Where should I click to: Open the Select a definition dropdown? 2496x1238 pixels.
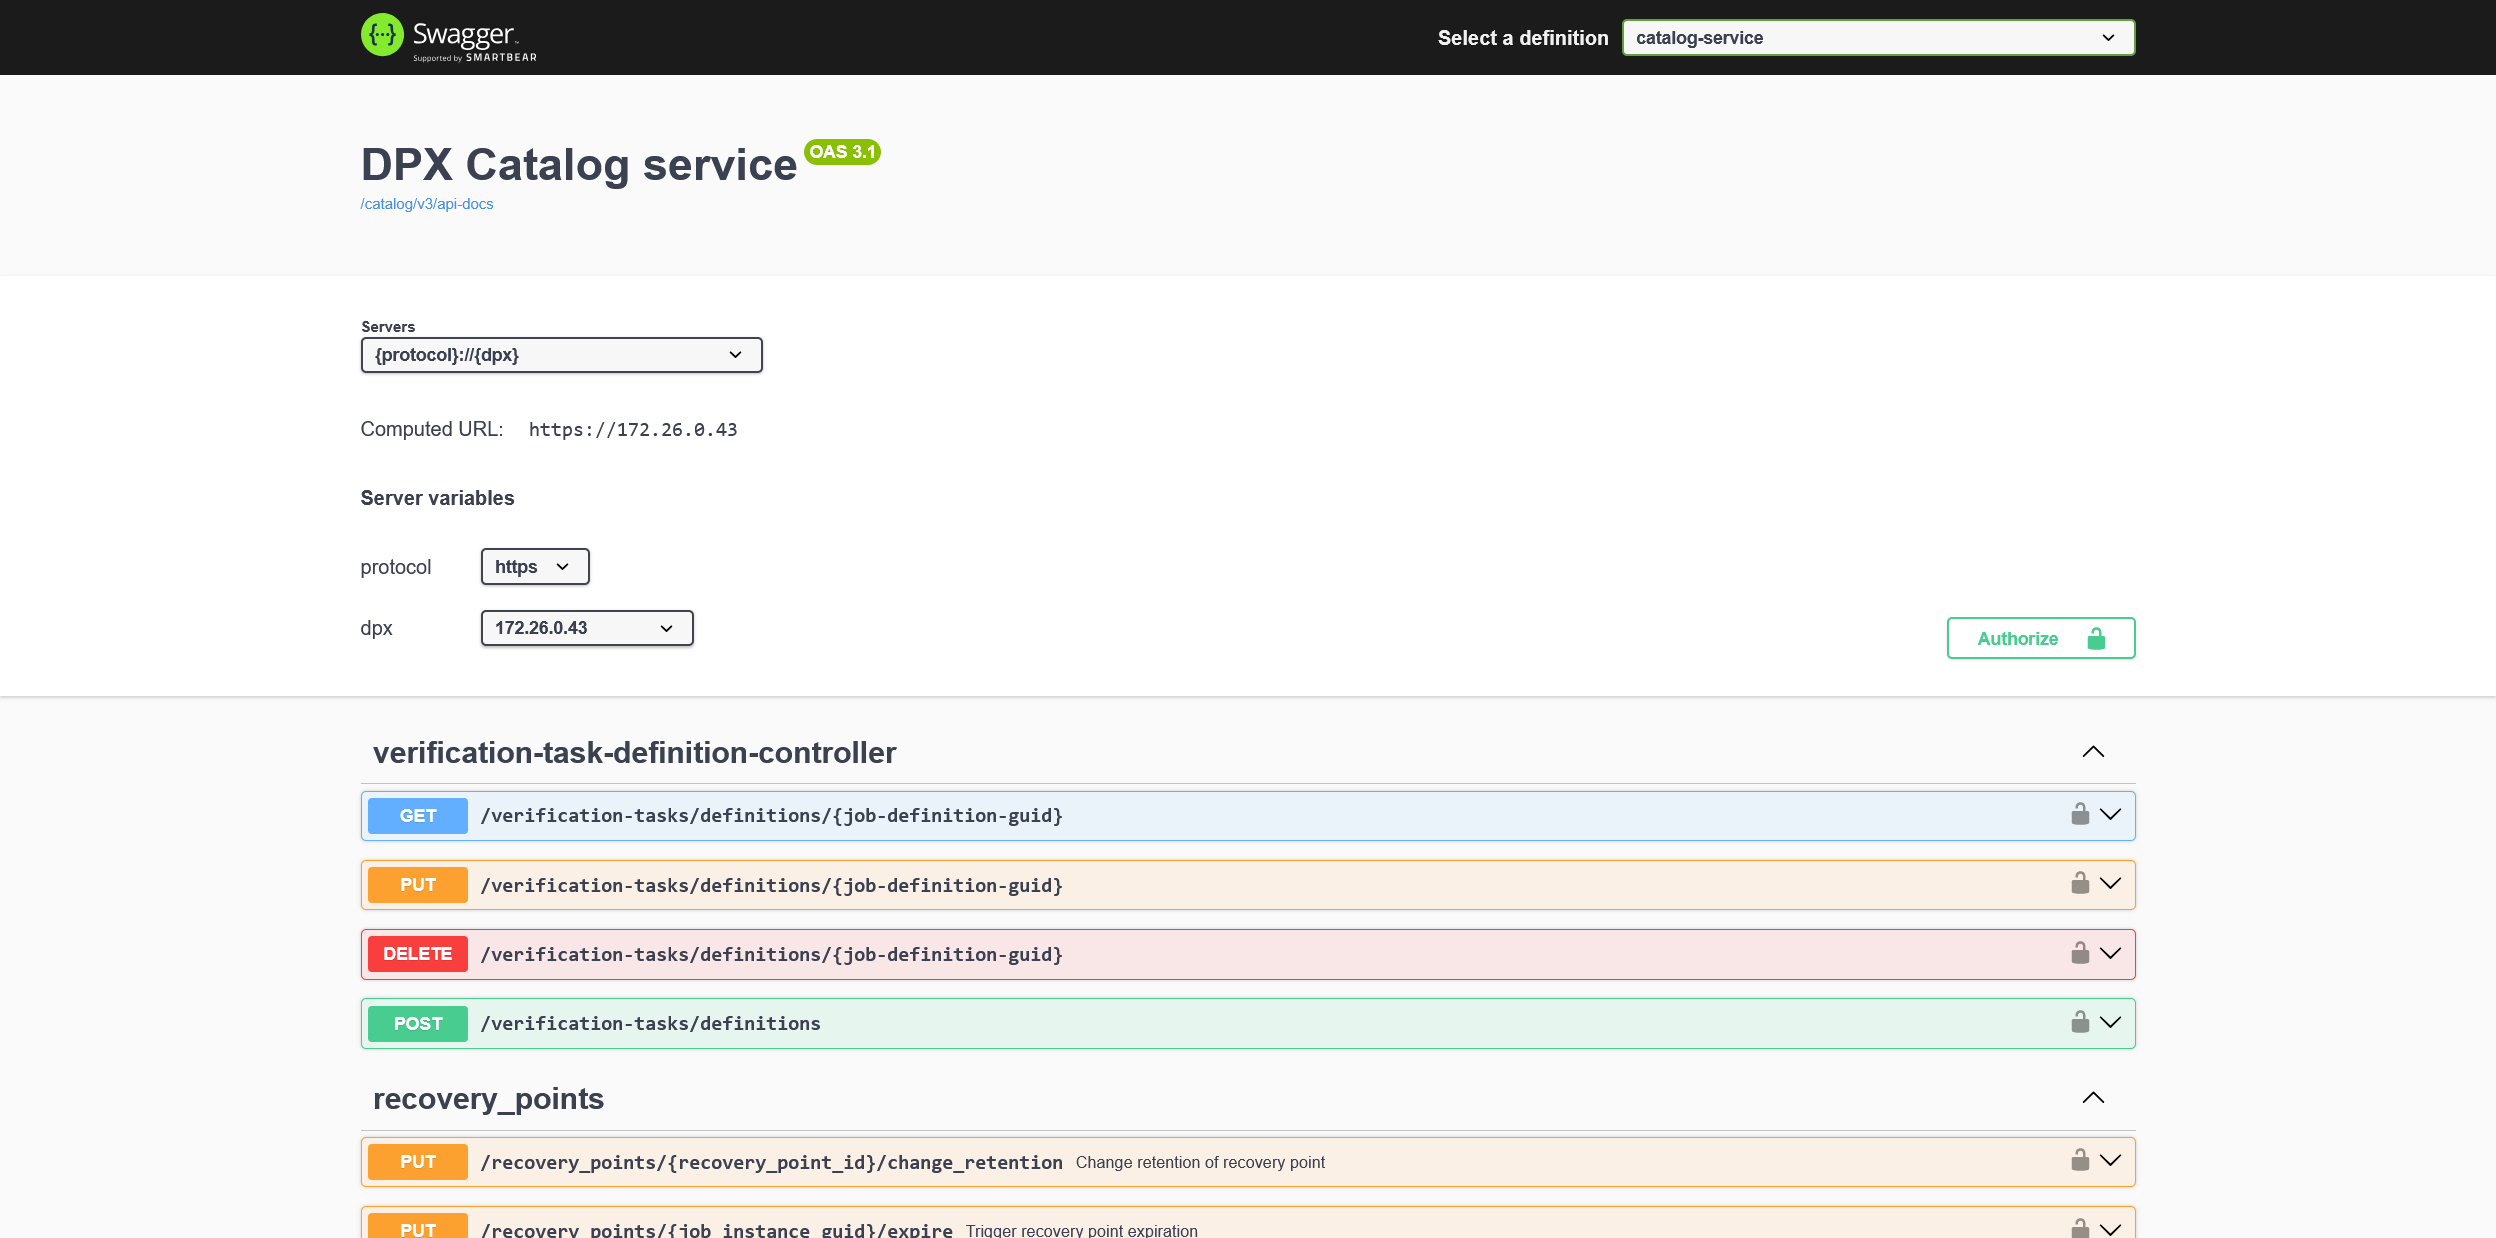pyautogui.click(x=1877, y=38)
